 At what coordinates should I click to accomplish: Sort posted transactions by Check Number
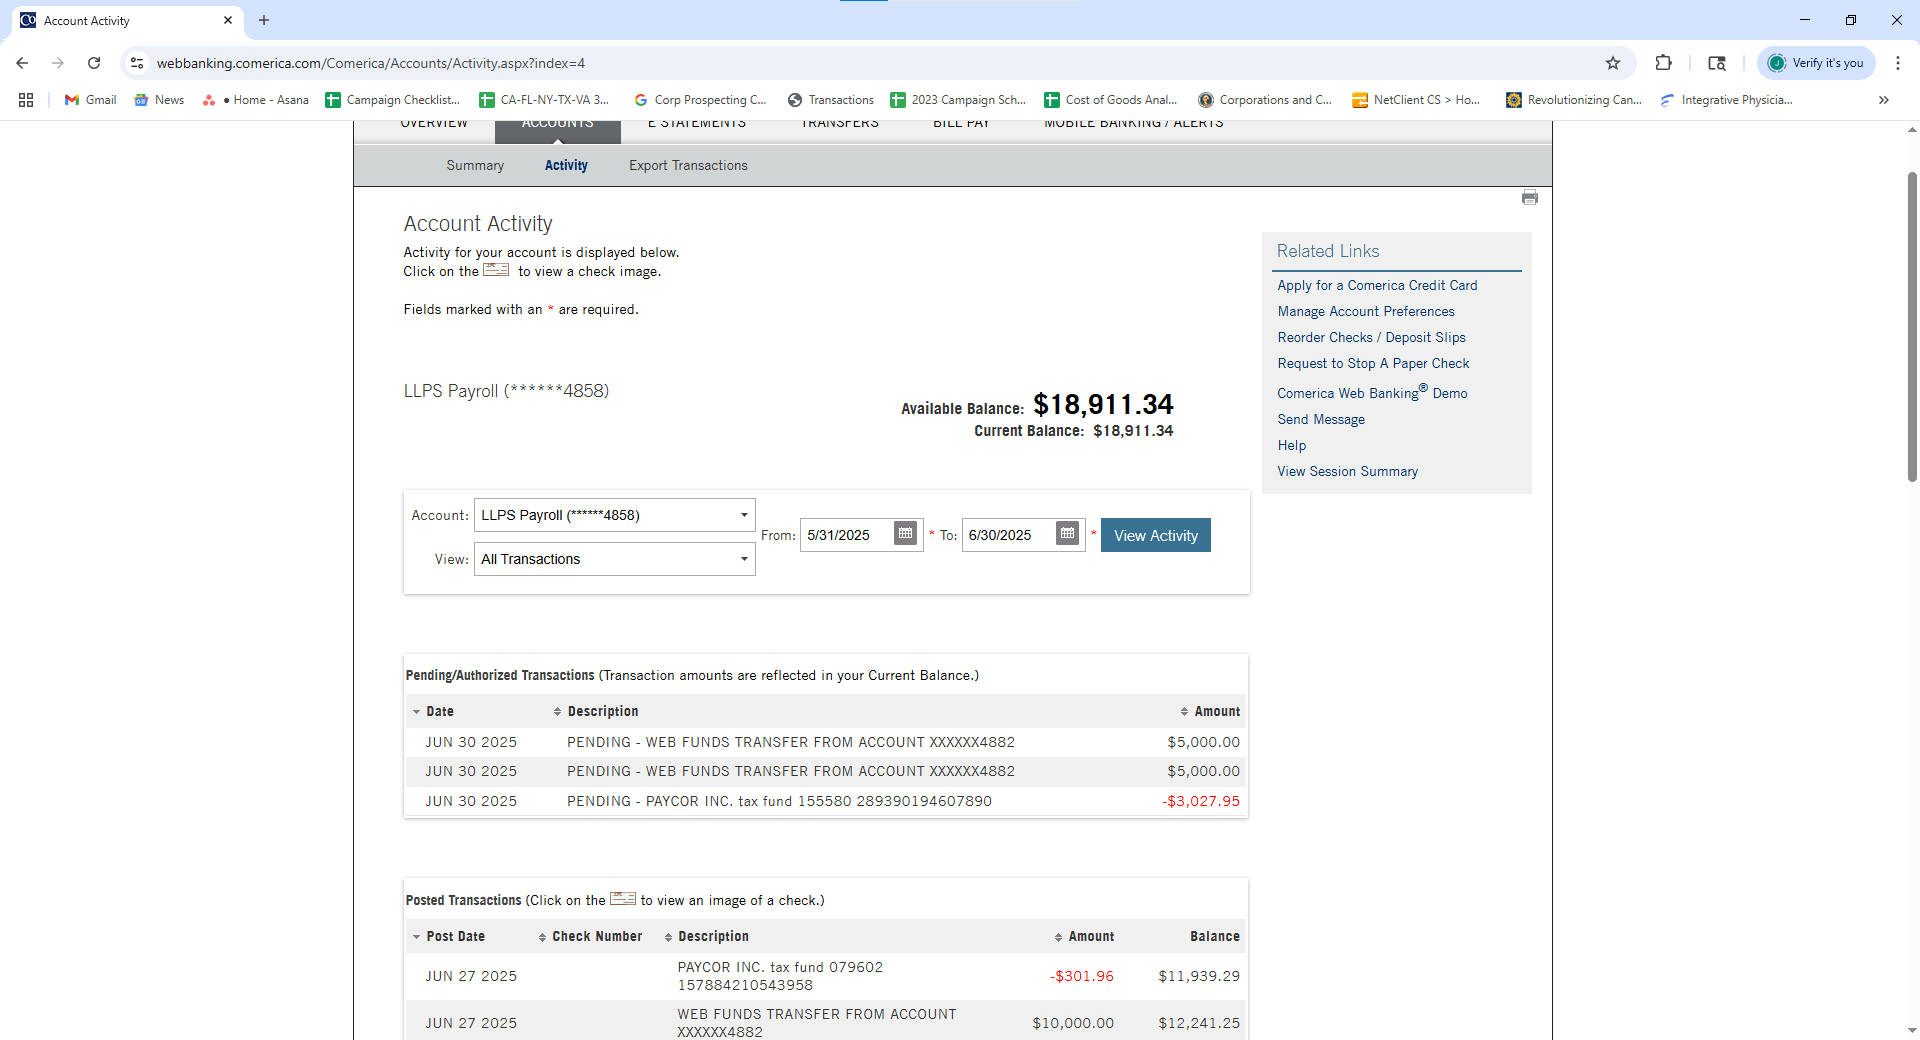point(590,936)
